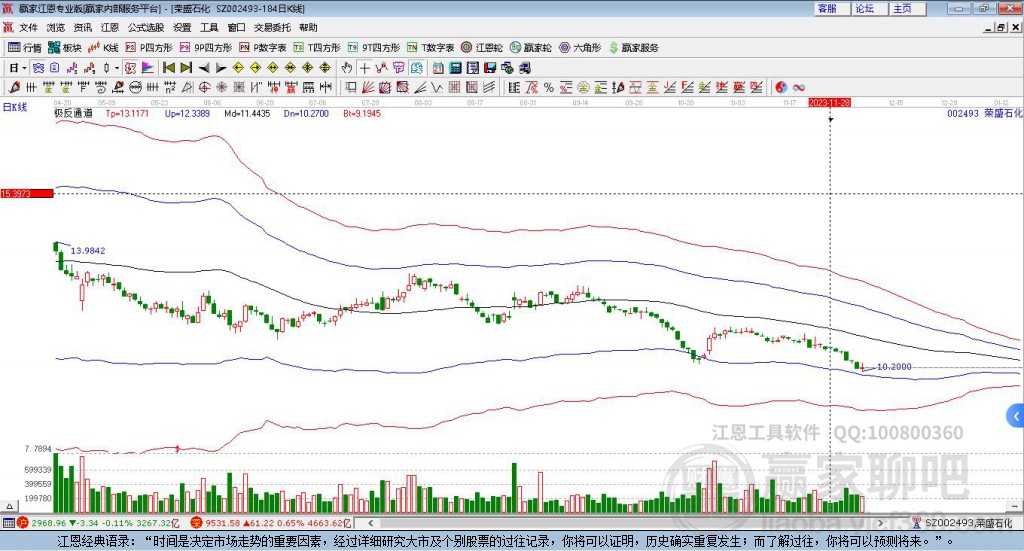Open the 9T四方形 tool
The image size is (1024, 551).
(x=374, y=48)
